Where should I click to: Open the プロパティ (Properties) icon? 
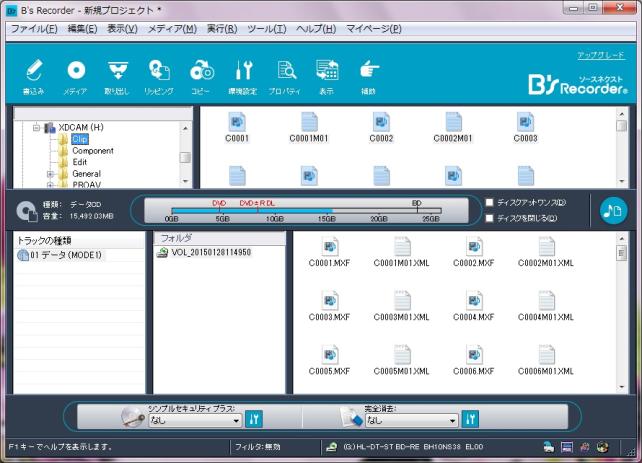(x=285, y=77)
